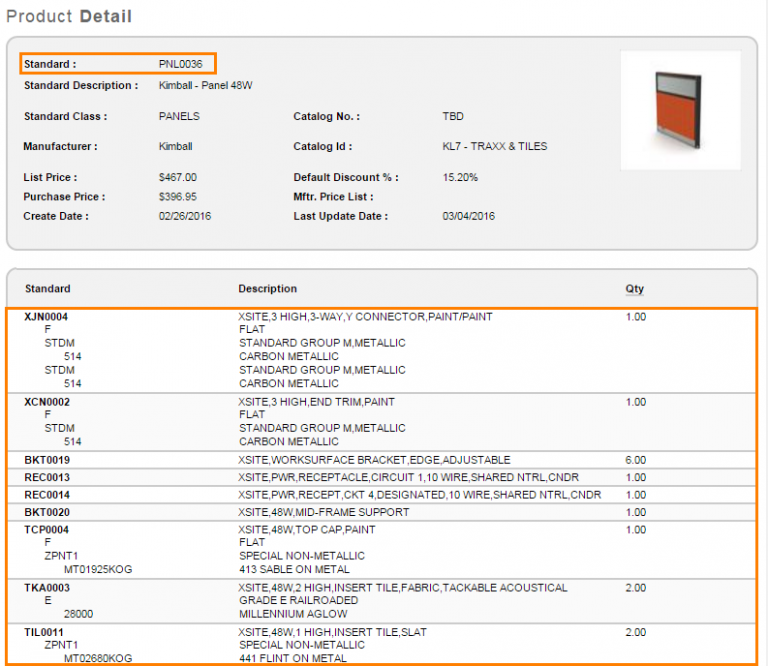Click the REC0014 standard code
This screenshot has width=768, height=666.
47,495
